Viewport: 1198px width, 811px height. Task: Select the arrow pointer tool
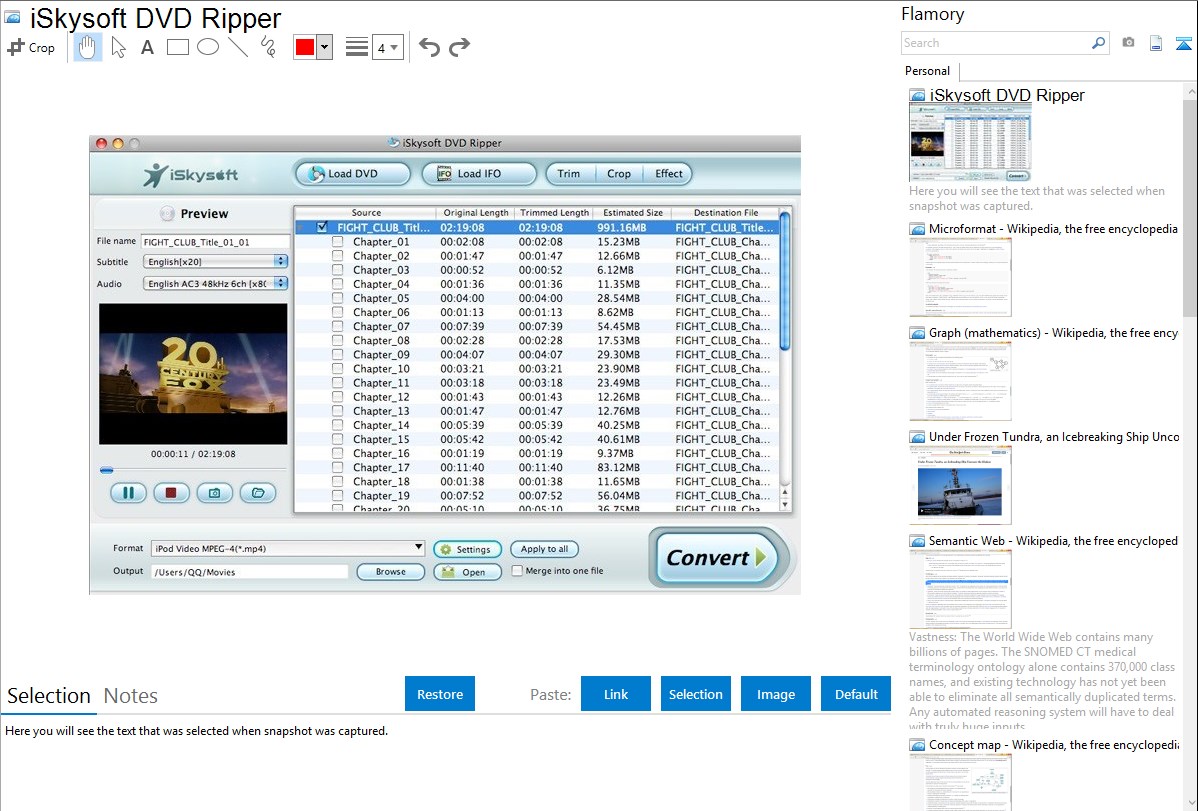click(x=118, y=47)
